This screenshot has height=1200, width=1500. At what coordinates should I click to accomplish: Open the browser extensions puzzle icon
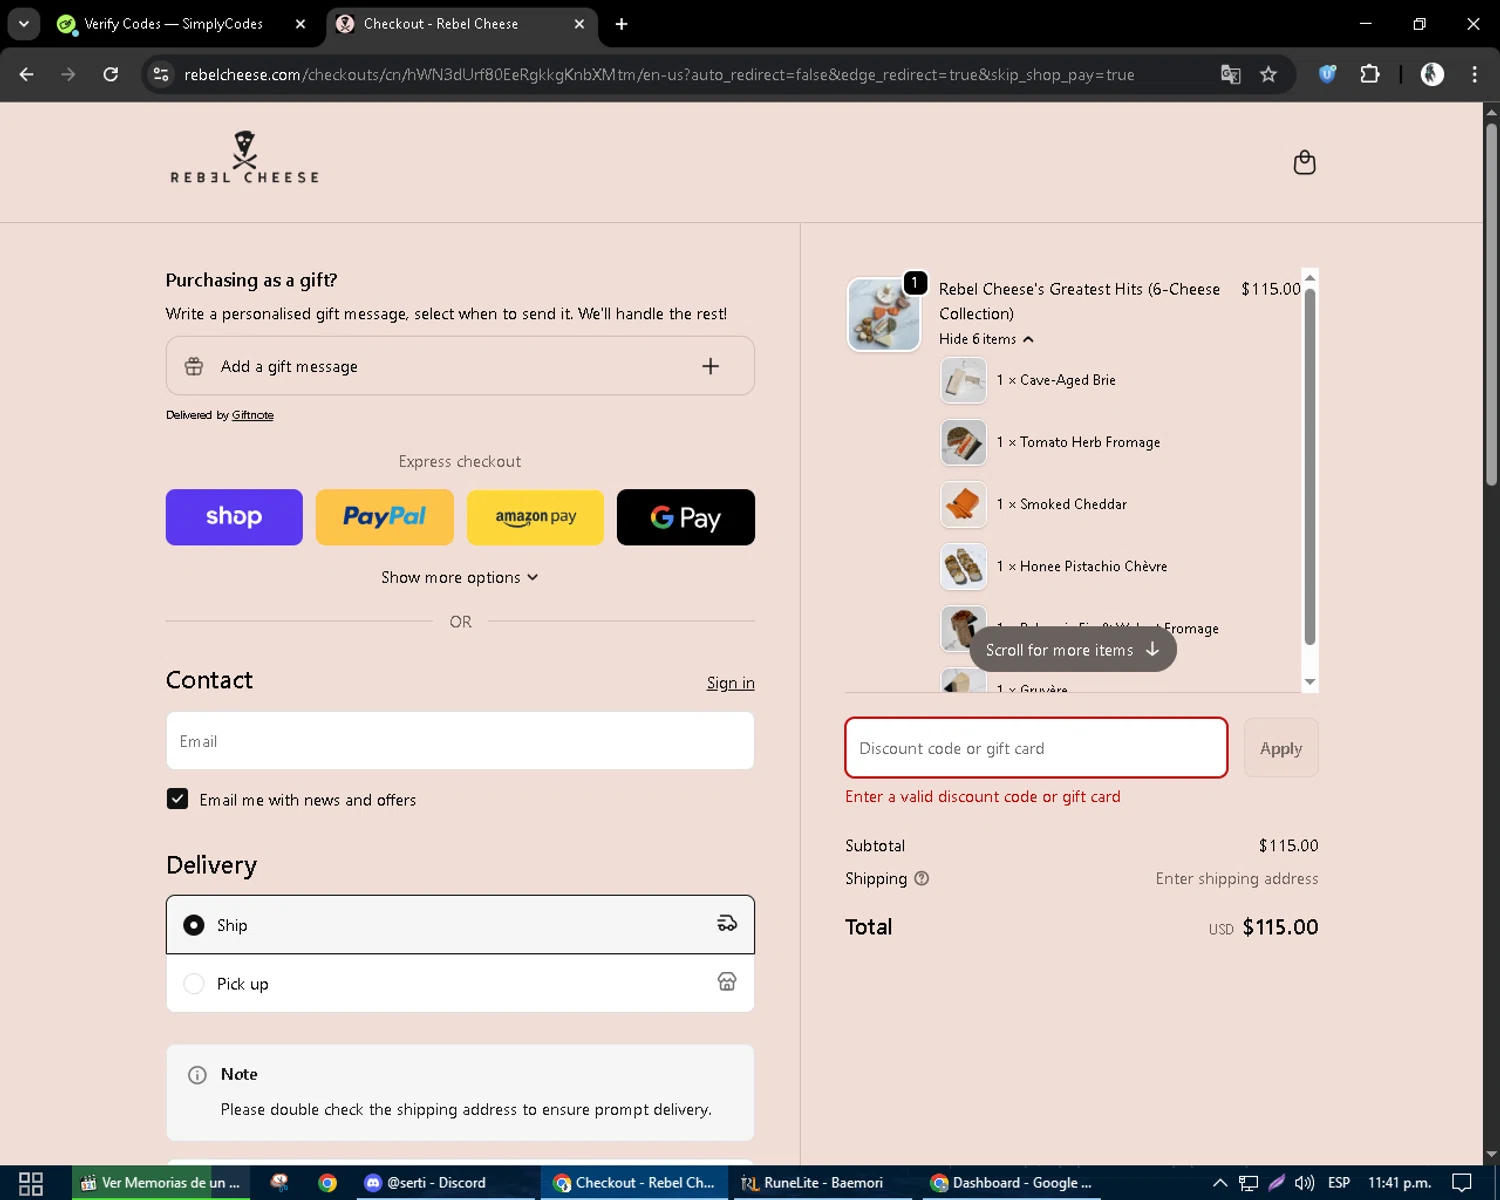tap(1370, 74)
